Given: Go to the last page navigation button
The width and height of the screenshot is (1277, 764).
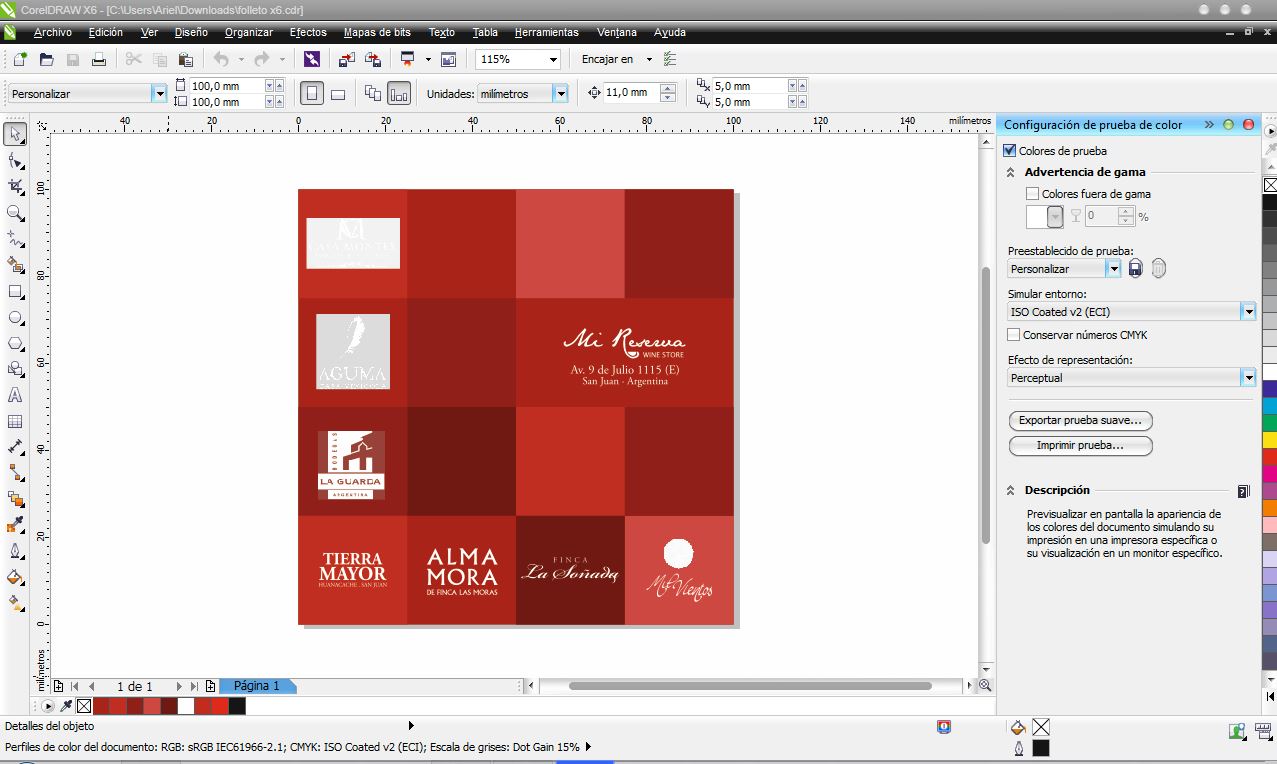Looking at the screenshot, I should pos(193,686).
